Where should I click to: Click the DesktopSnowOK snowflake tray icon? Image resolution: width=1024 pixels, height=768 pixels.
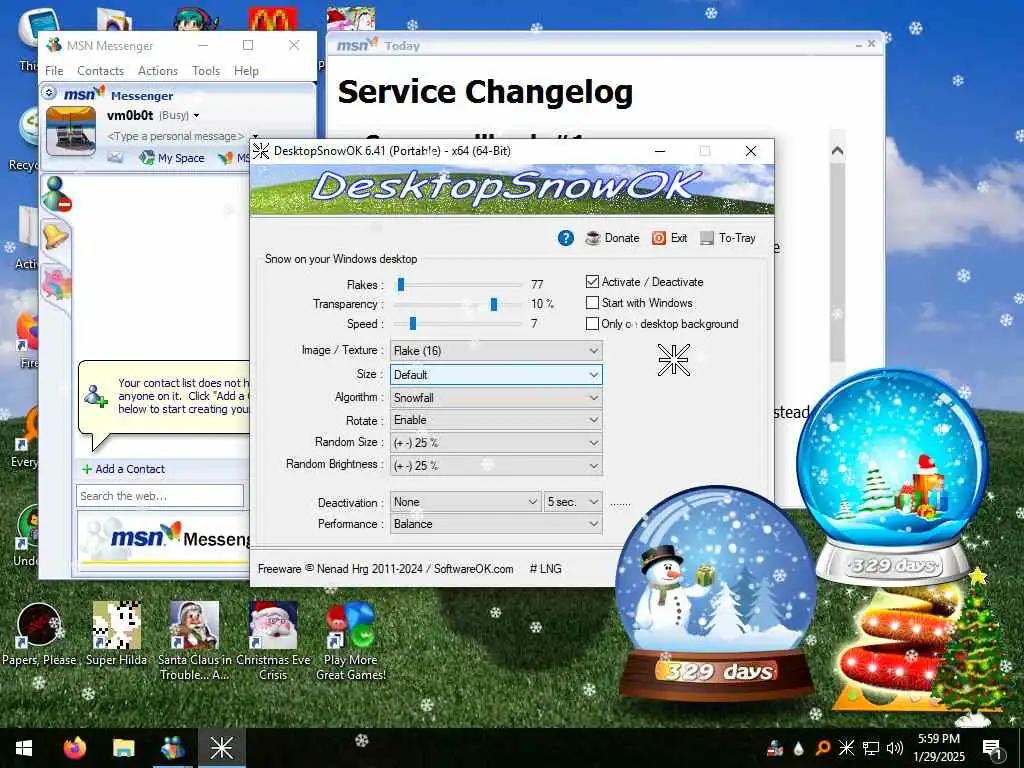(x=846, y=748)
